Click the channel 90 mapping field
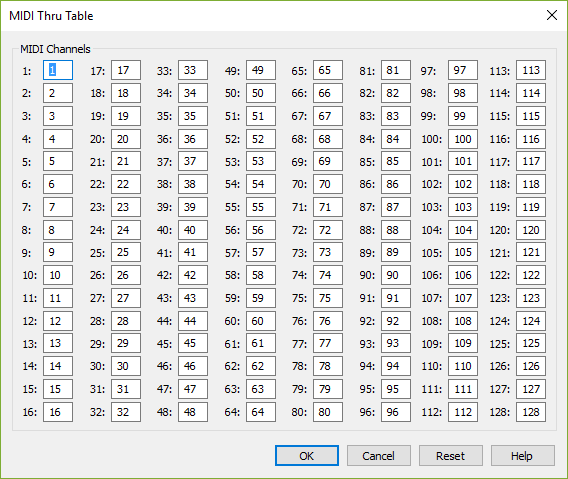 coord(396,275)
